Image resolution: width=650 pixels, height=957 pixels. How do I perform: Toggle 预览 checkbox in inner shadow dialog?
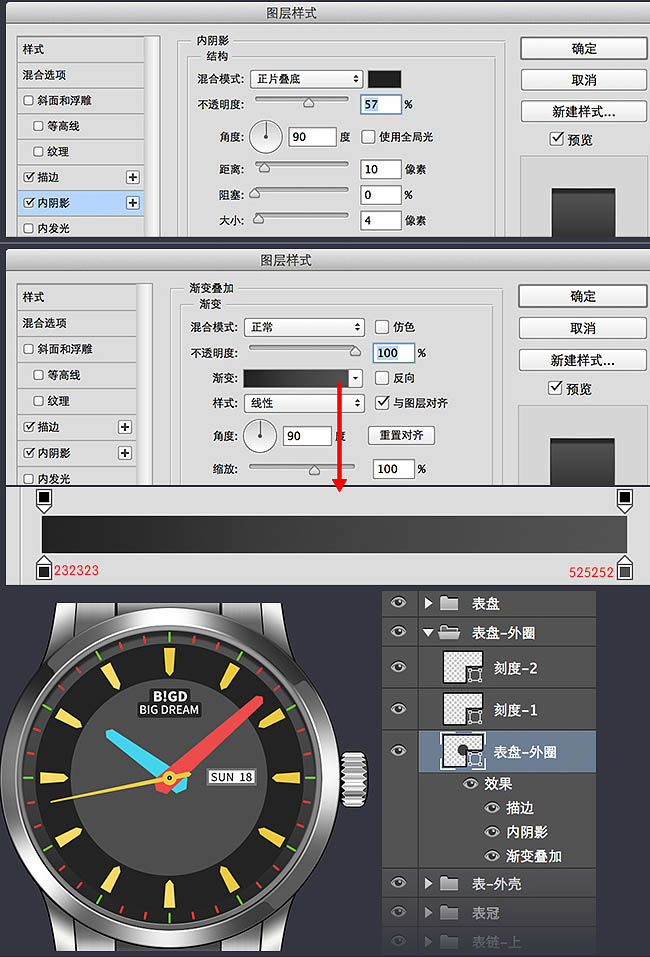click(556, 139)
